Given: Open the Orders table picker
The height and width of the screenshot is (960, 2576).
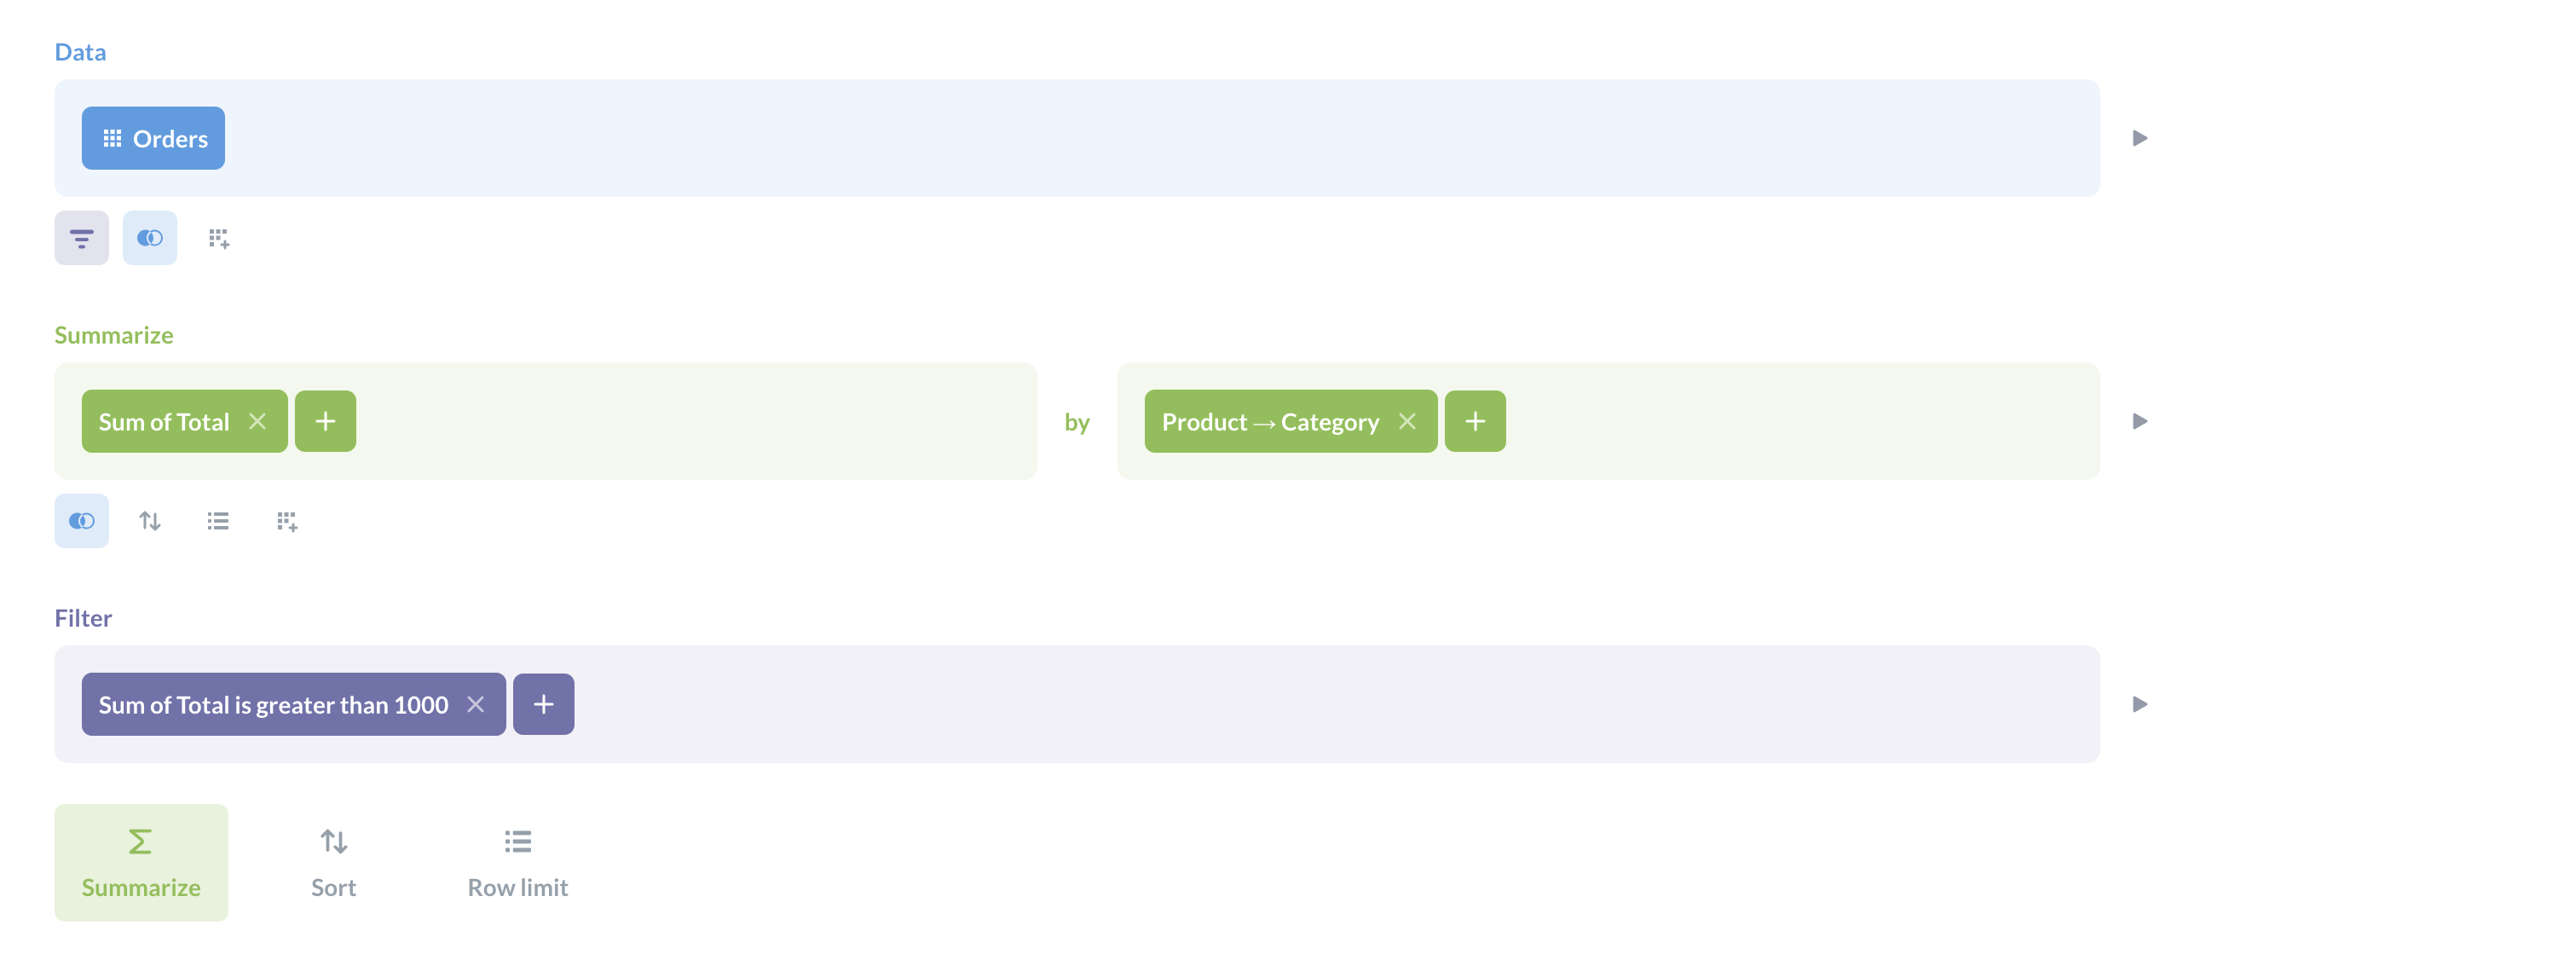Looking at the screenshot, I should pos(153,138).
